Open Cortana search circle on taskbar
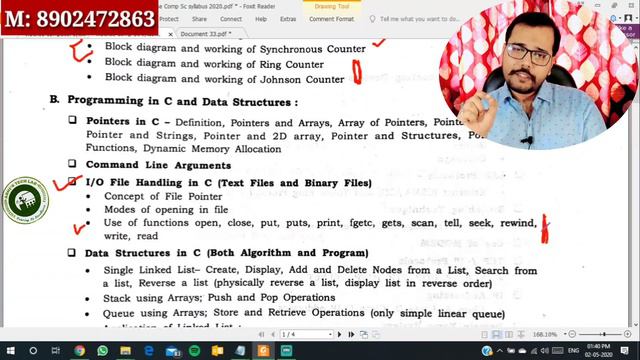Screen dimensions: 640x360 (33, 351)
